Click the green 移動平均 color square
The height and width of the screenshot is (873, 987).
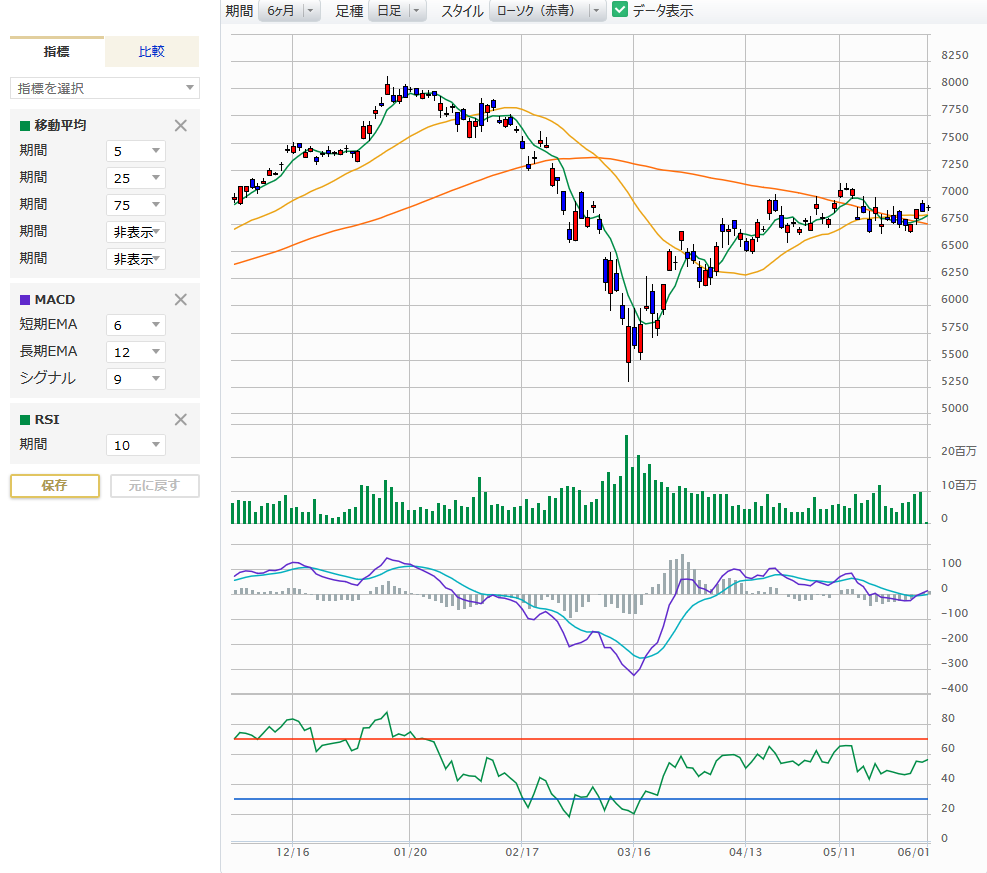[x=25, y=126]
